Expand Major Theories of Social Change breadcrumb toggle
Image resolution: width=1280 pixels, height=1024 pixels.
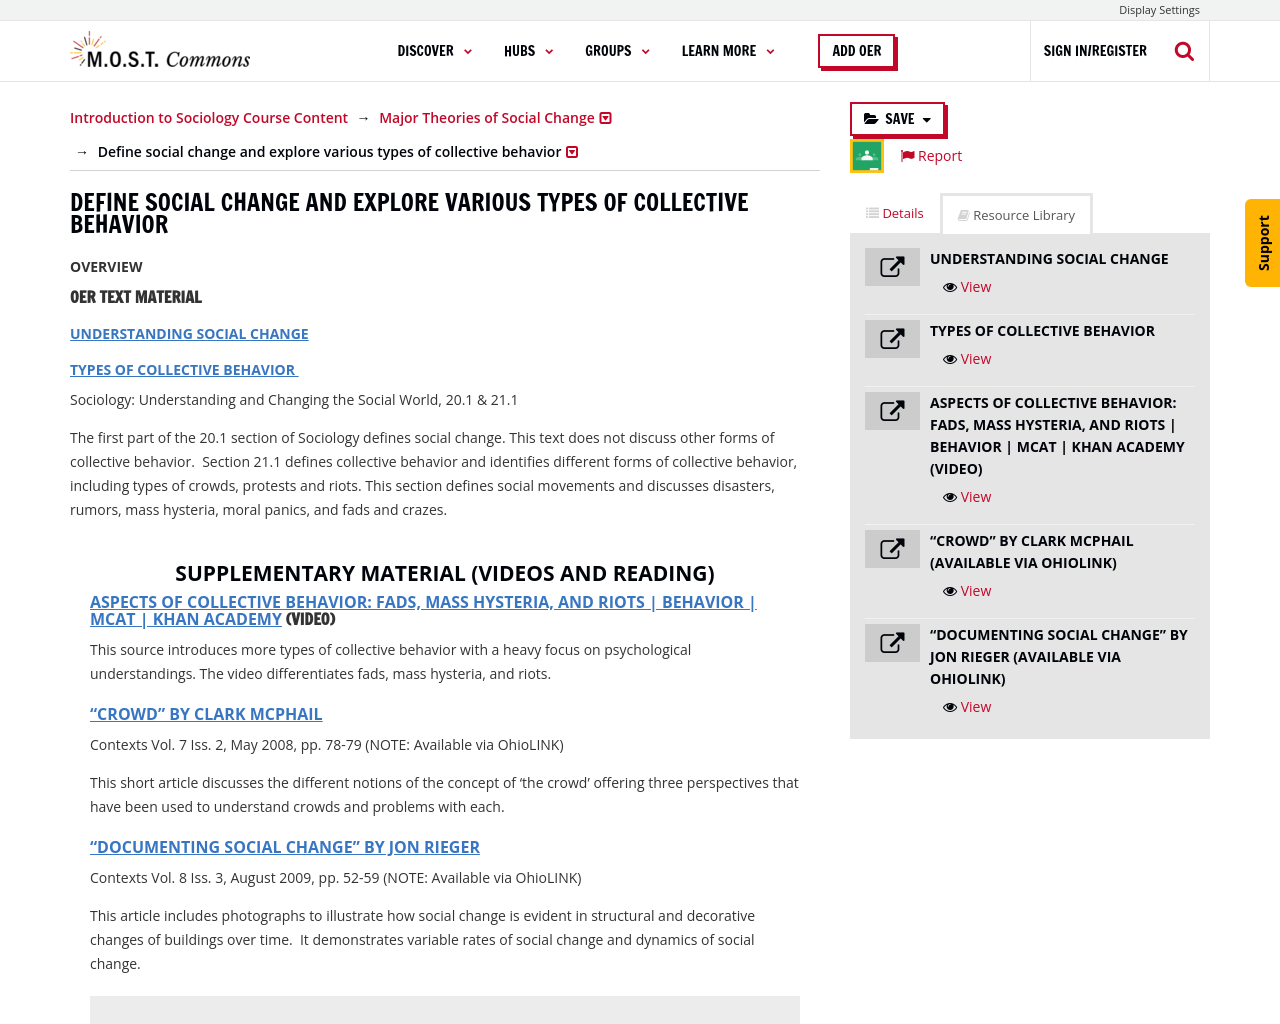[x=605, y=118]
